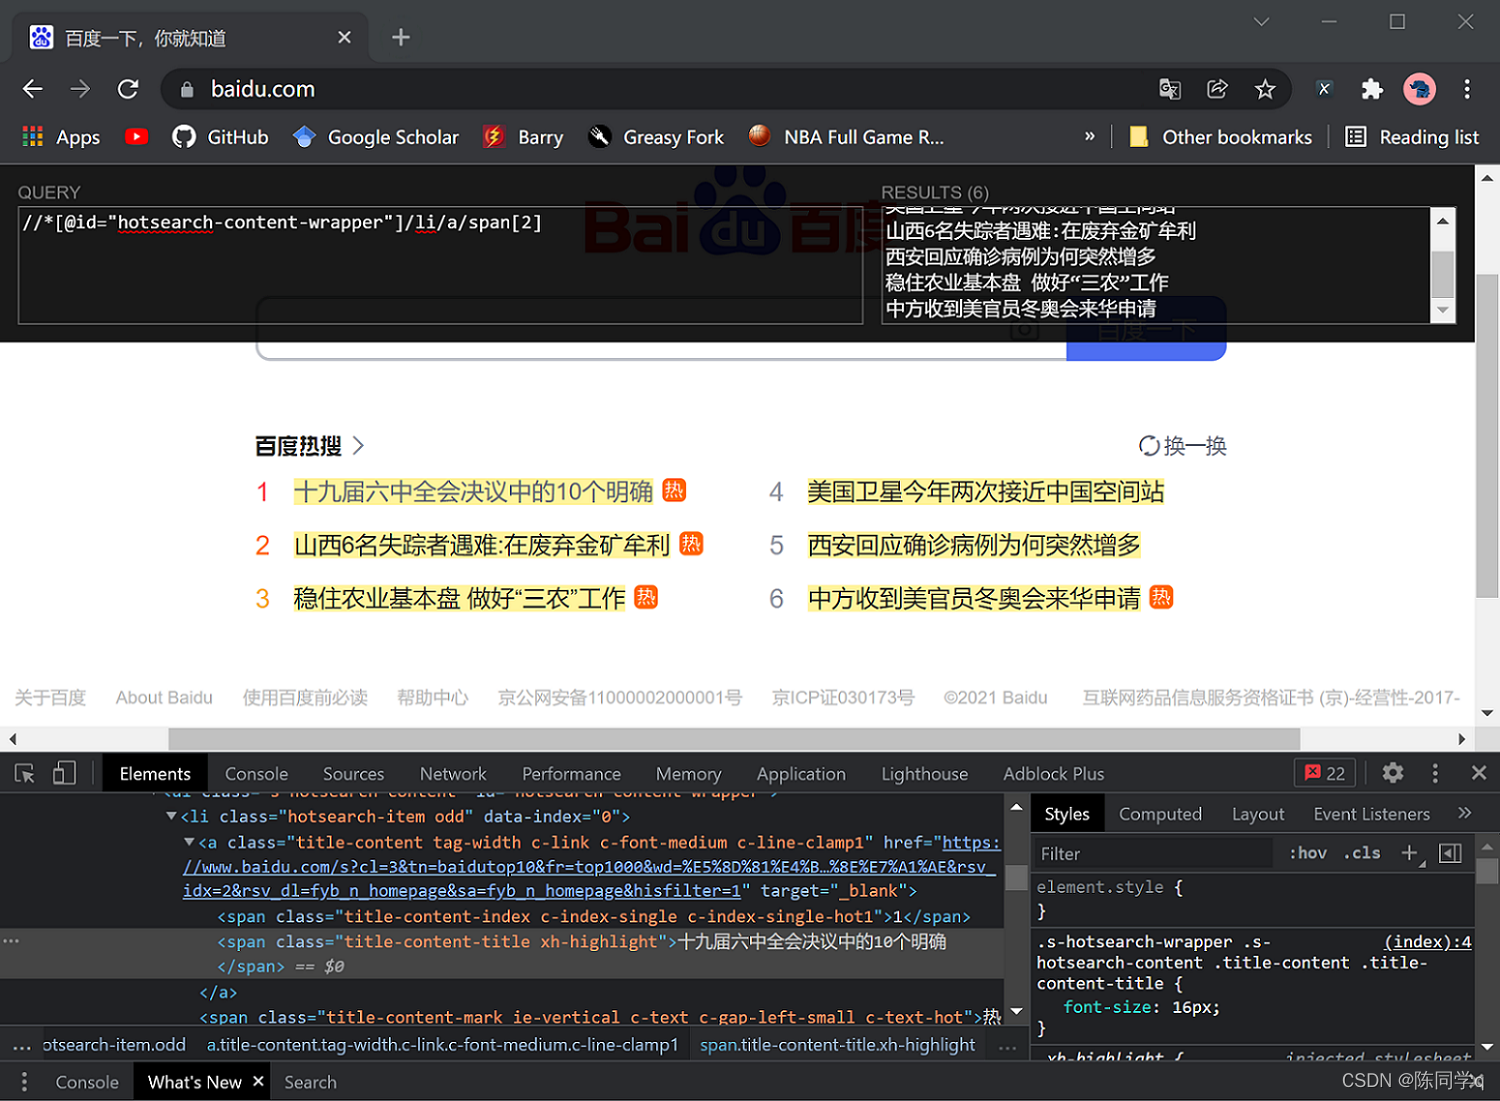
Task: Open the 22 errors counter
Action: 1325,773
